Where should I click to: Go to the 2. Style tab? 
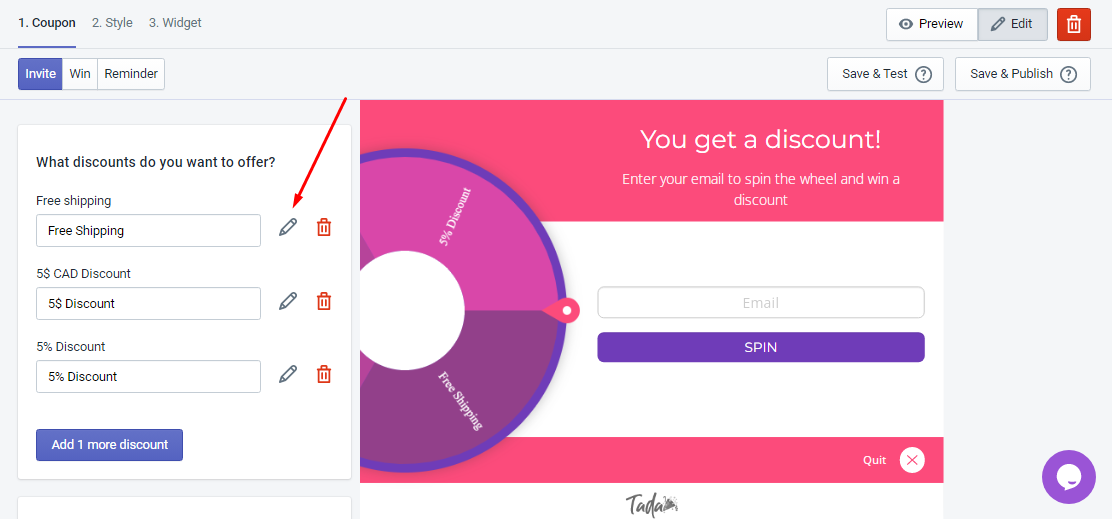112,23
